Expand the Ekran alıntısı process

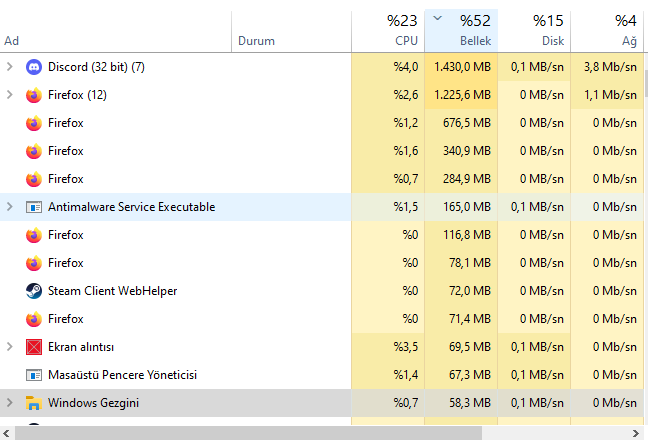tap(10, 347)
